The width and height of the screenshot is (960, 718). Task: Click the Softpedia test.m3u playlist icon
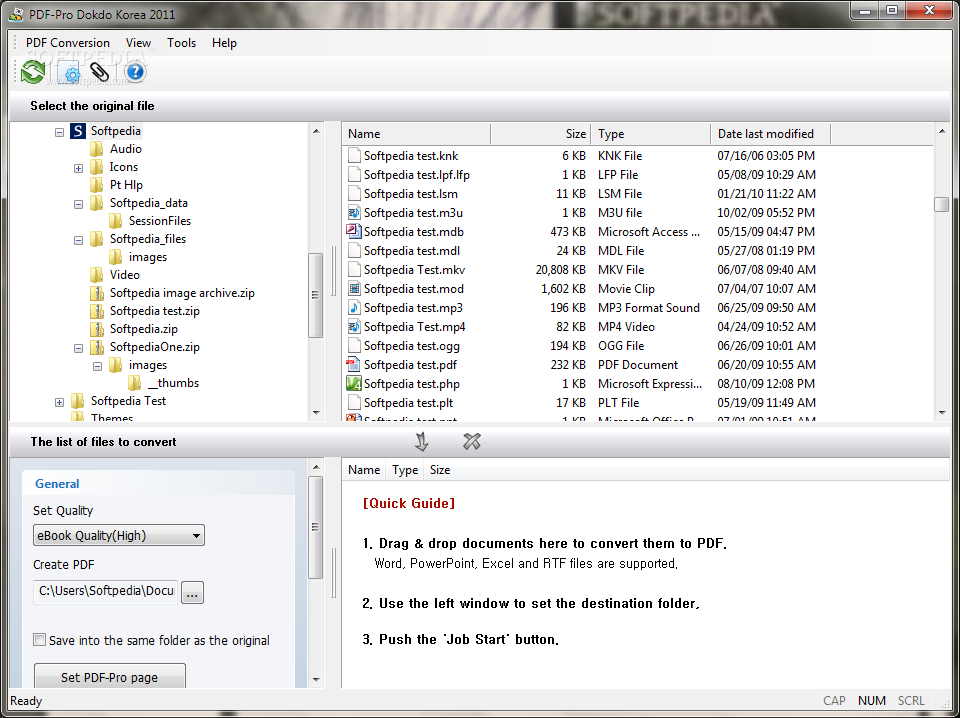click(x=353, y=212)
